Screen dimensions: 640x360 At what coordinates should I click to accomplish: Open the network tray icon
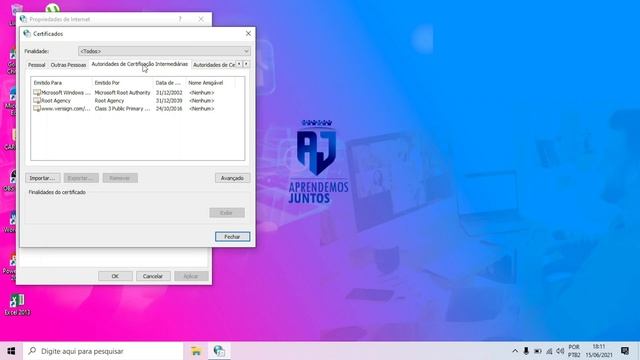click(549, 351)
